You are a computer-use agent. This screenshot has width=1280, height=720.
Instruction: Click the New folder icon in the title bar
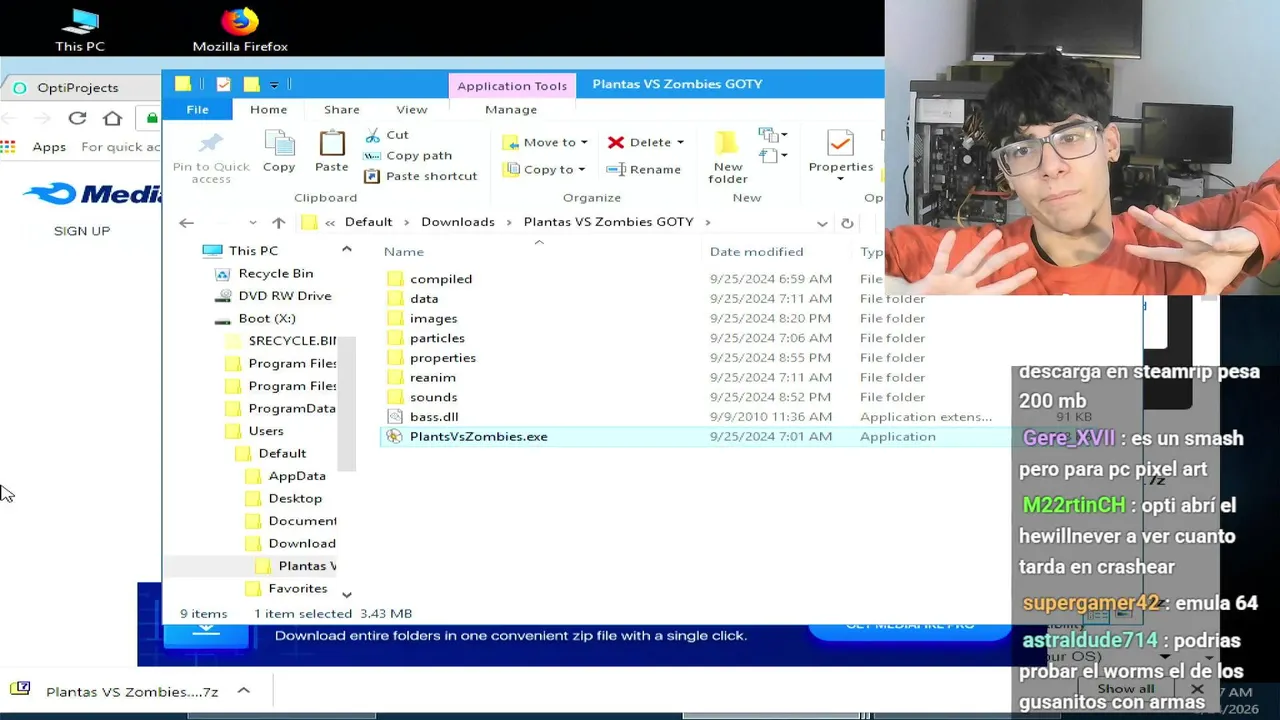pos(251,84)
